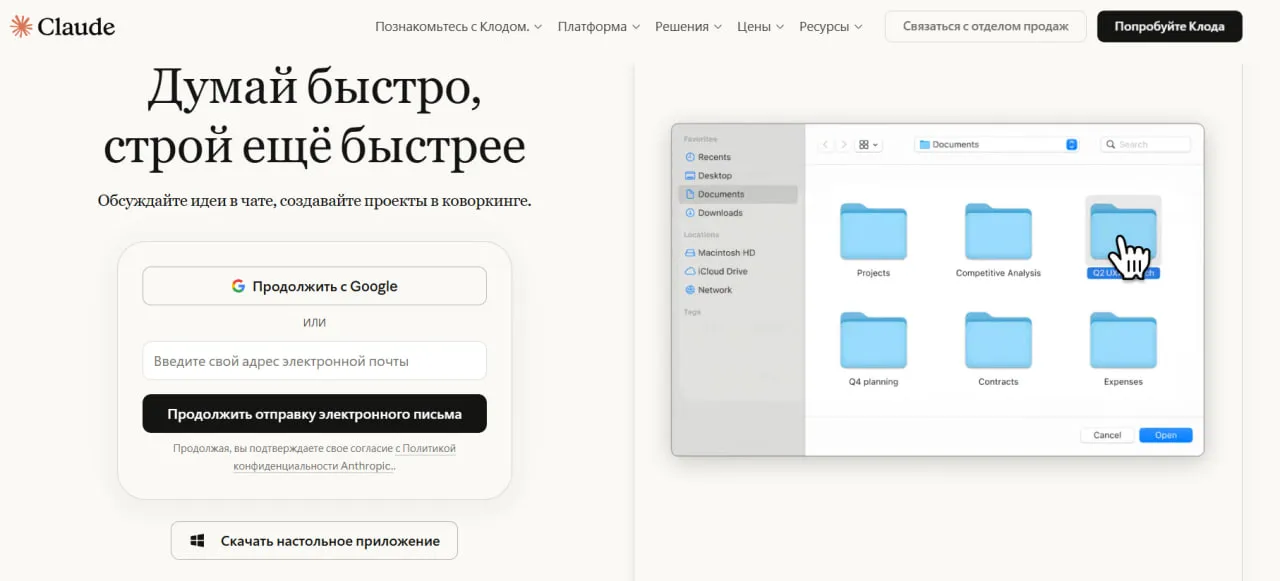This screenshot has width=1280, height=581.
Task: Open the icon view mode dropdown in the dialog
Action: 869,145
